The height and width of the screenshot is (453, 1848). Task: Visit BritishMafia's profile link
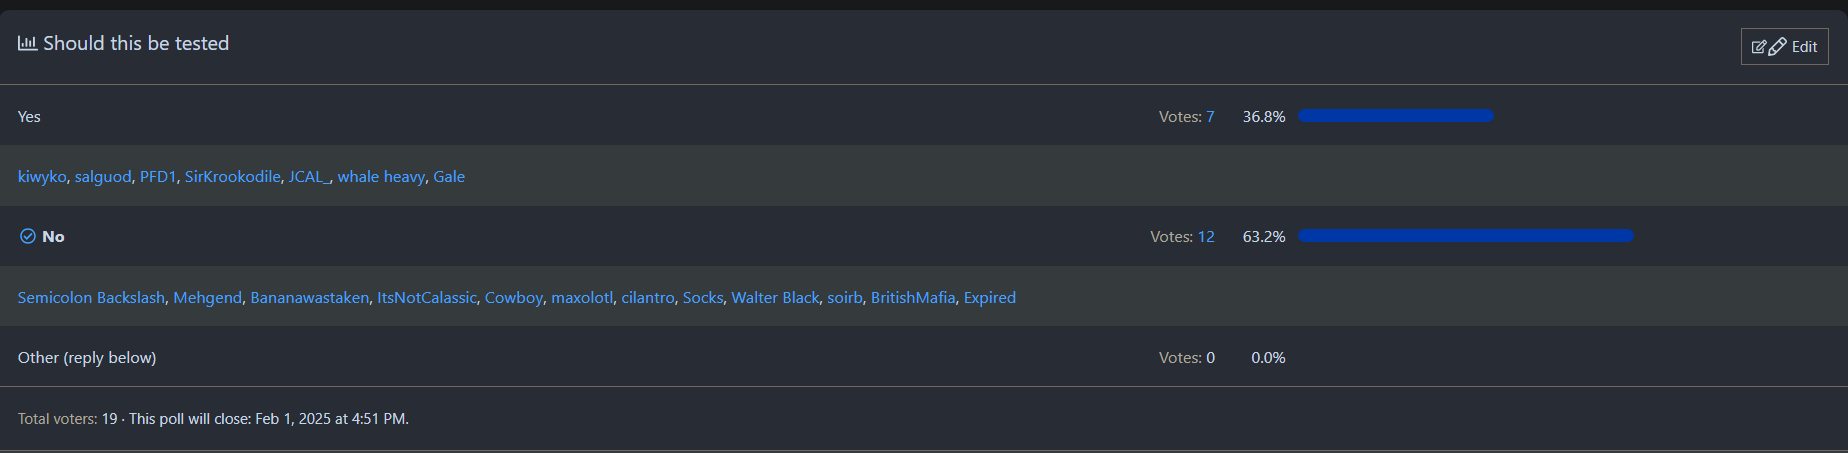913,298
